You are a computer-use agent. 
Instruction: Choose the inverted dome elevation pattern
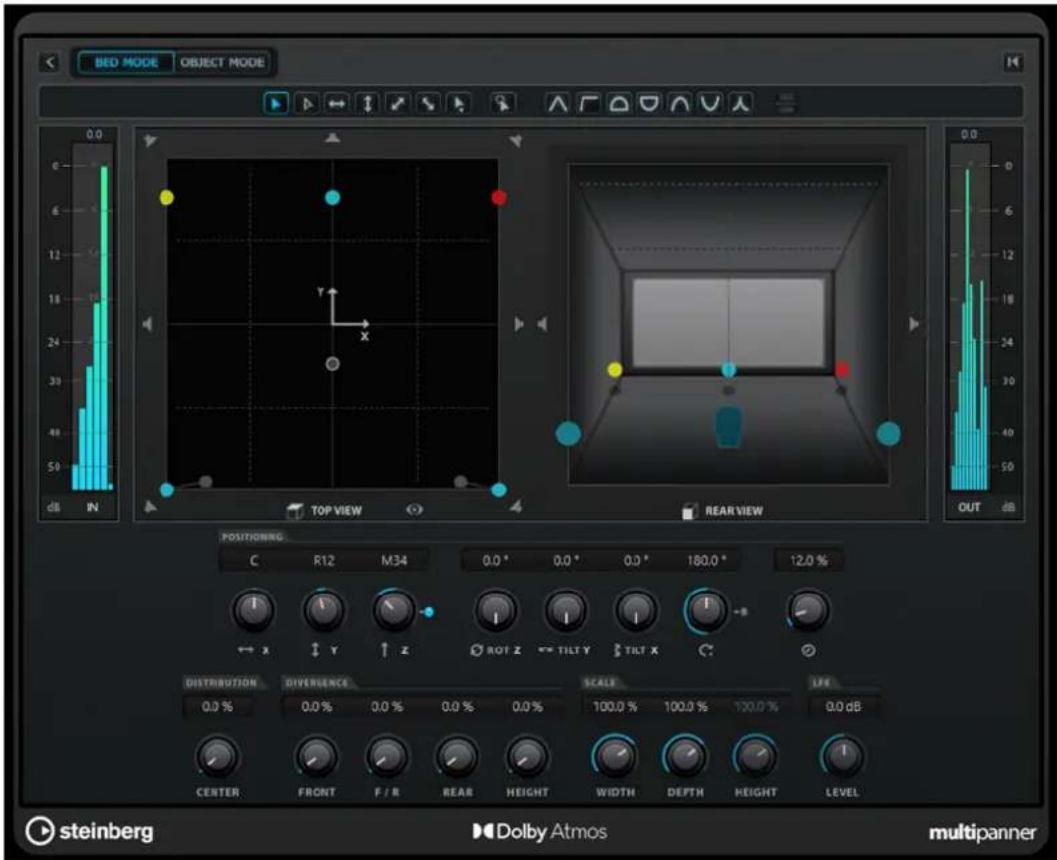click(x=649, y=104)
